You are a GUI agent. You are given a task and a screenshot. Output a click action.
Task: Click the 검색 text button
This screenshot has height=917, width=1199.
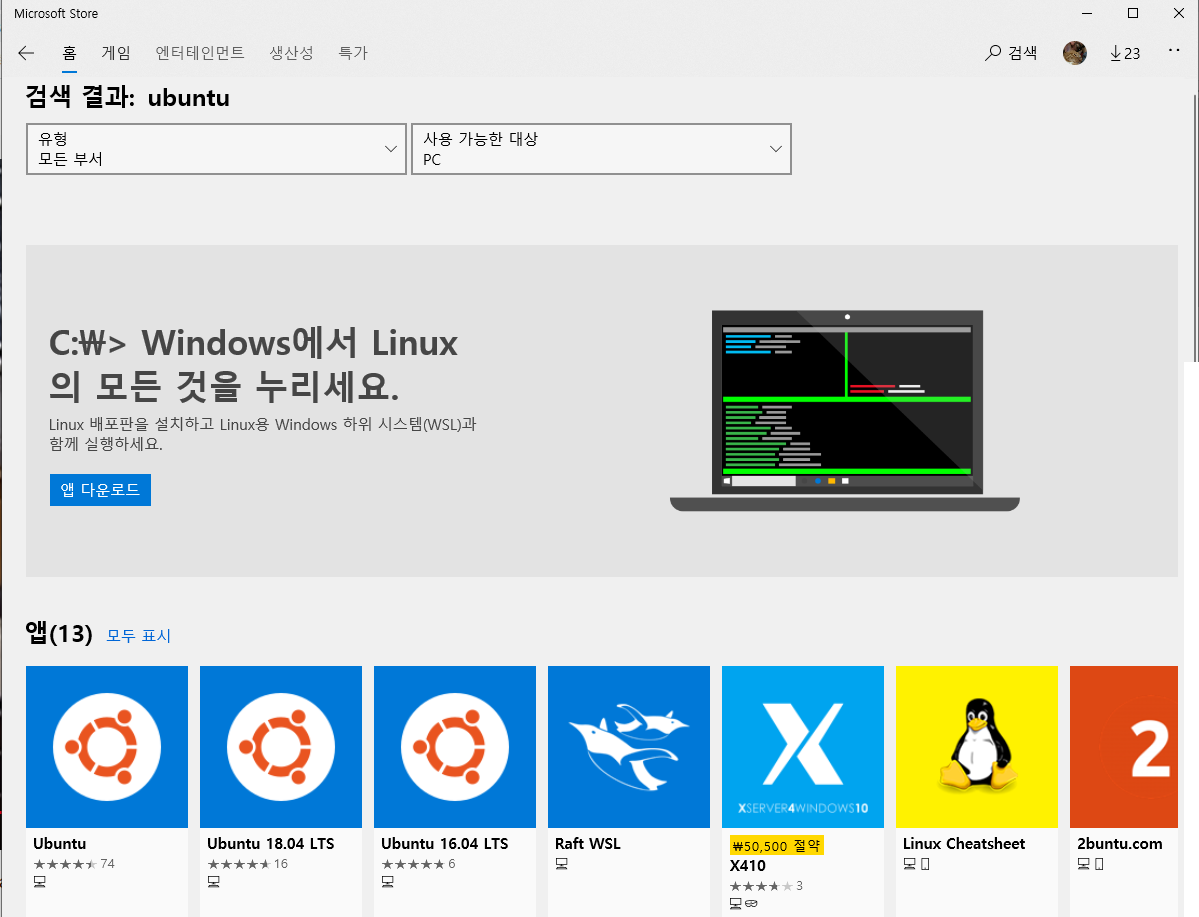pyautogui.click(x=1022, y=53)
